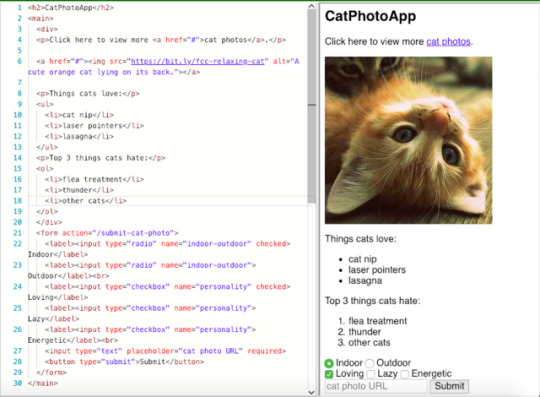The height and width of the screenshot is (397, 540).
Task: Click the 'other cats' code on line 18
Action: [x=86, y=201]
